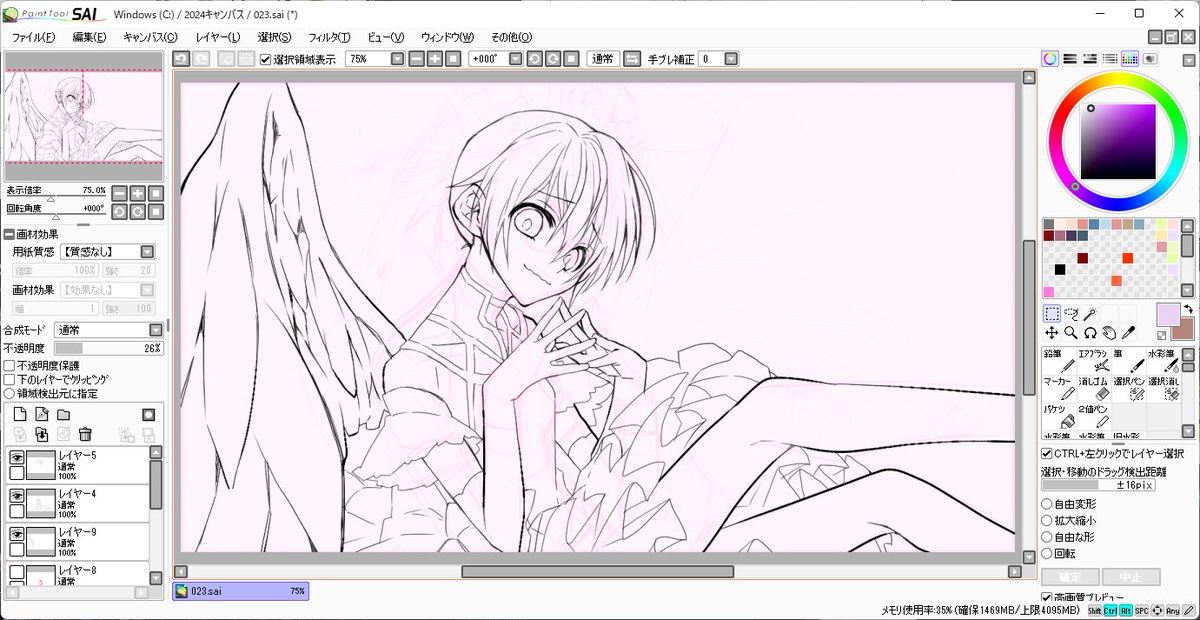Viewport: 1200px width, 620px height.
Task: Create a new layer folder
Action: pos(63,414)
